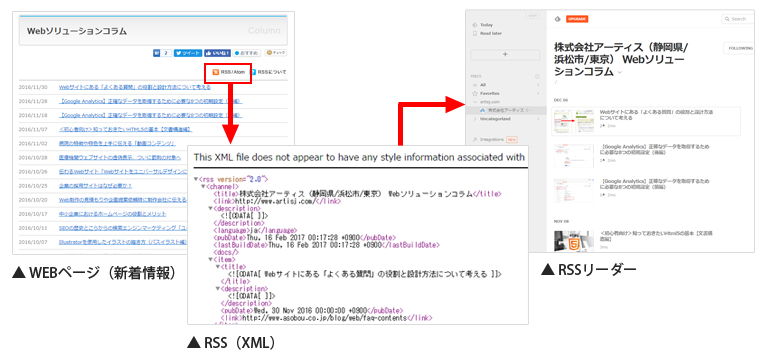Select the 株式会社アーティス feed in sidebar

click(x=505, y=110)
